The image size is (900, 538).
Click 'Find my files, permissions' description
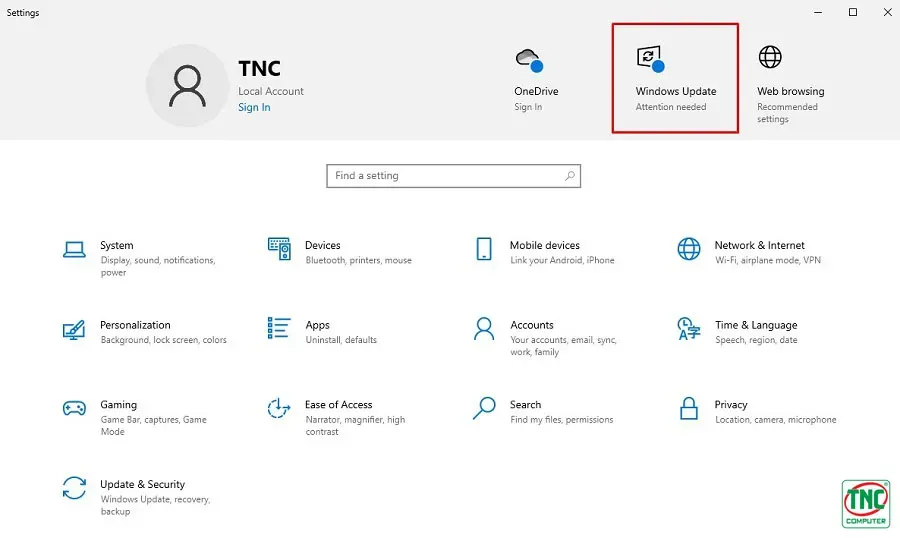[x=561, y=420]
